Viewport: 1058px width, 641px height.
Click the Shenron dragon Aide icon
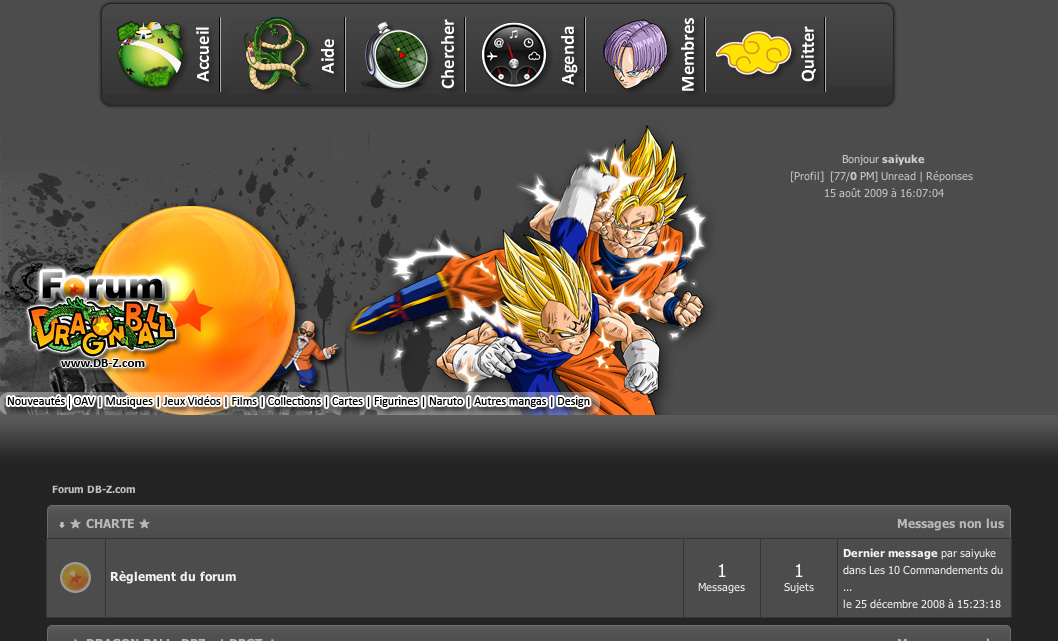[275, 54]
